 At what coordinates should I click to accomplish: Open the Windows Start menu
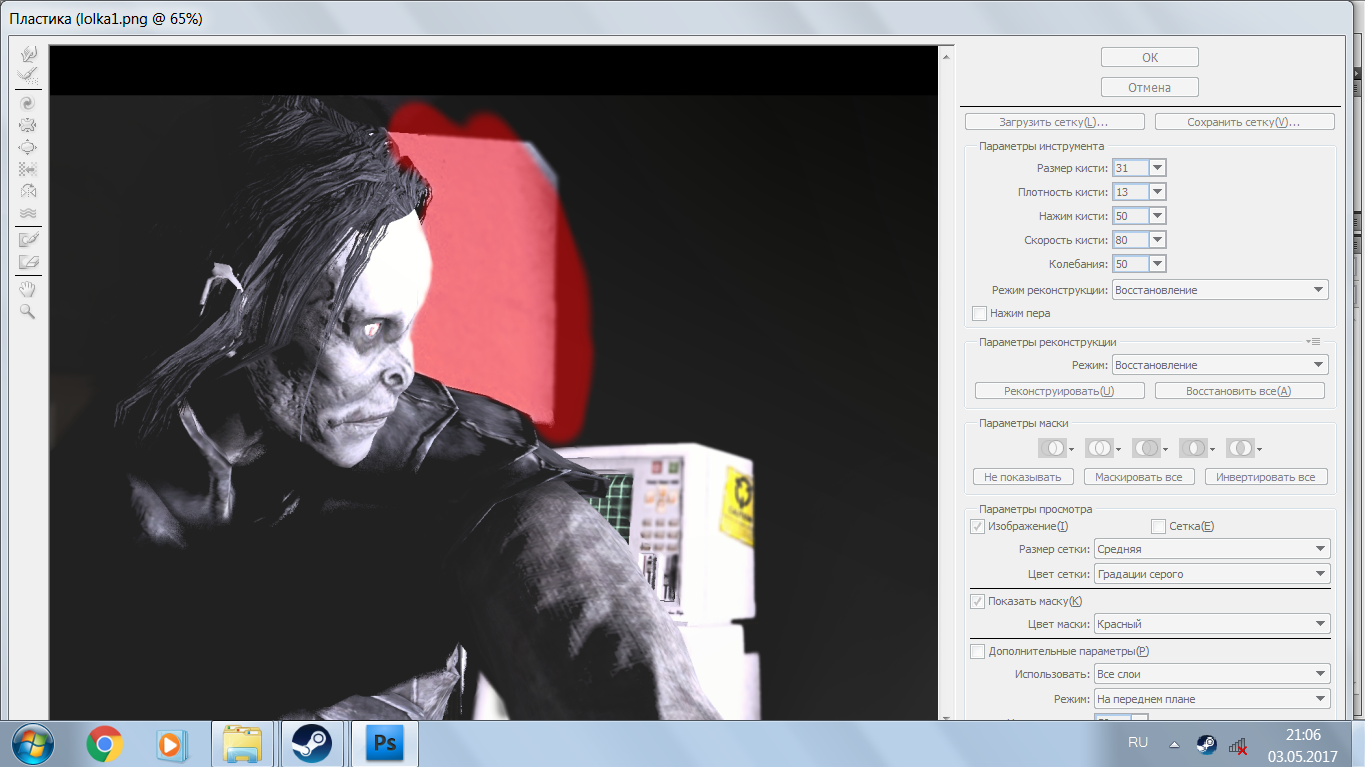pos(33,744)
